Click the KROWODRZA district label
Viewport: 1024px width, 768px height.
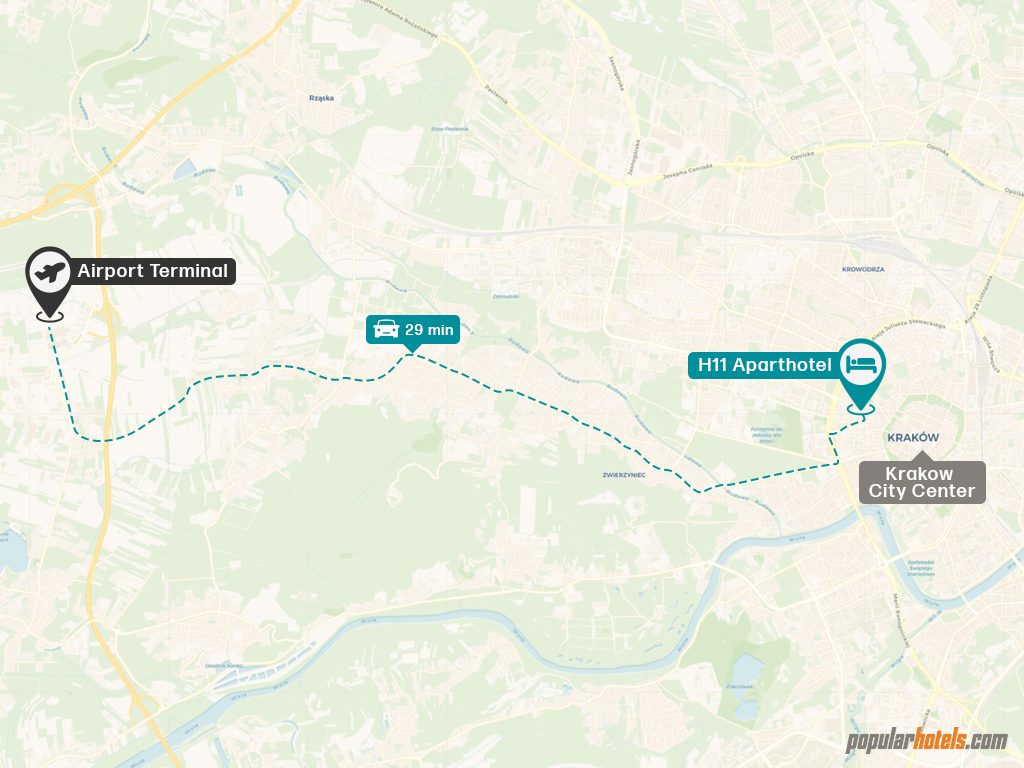[x=863, y=269]
